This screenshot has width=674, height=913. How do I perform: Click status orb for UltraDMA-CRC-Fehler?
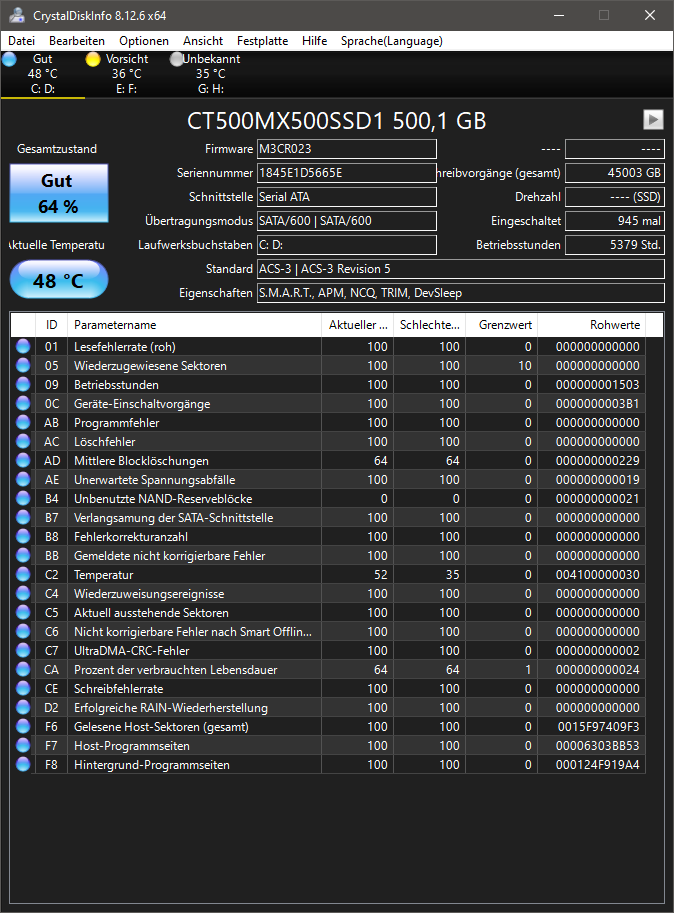(x=23, y=650)
